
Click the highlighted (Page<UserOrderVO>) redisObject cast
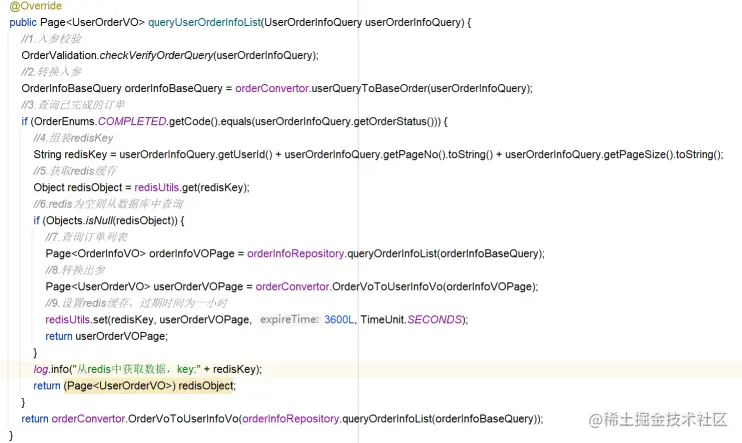(x=149, y=386)
